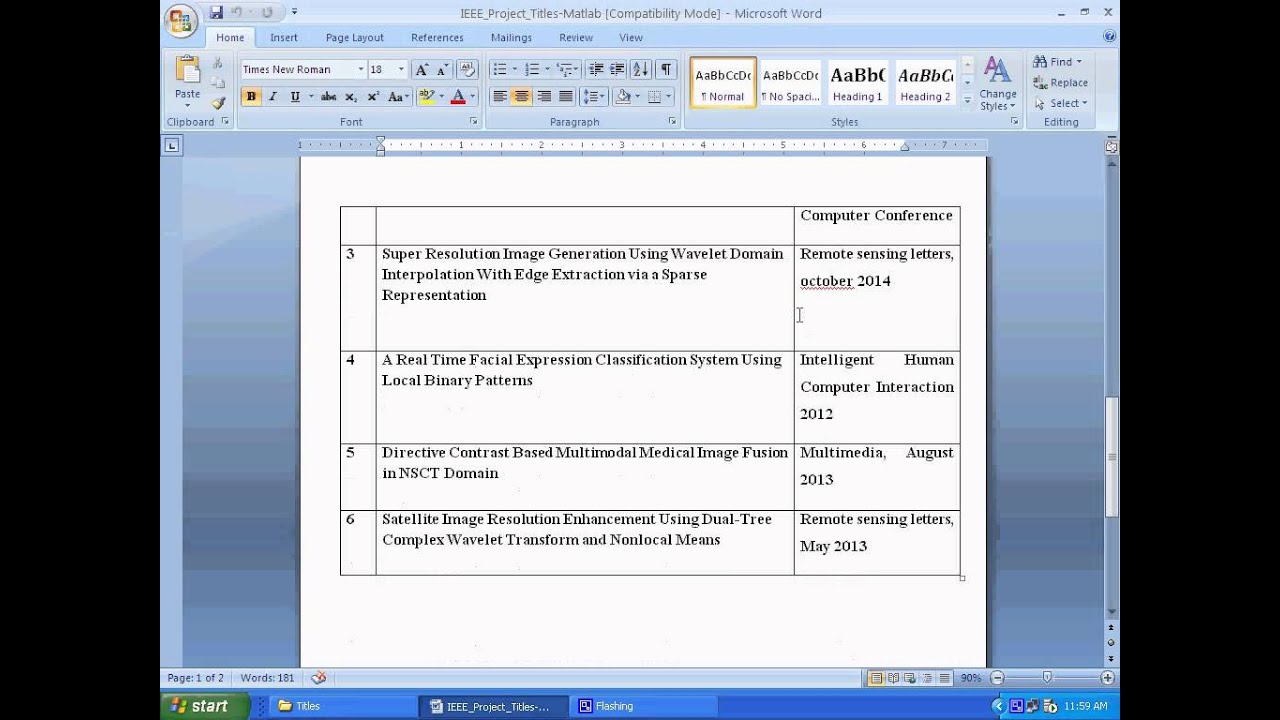The image size is (1280, 720).
Task: Open the Change Case dropdown
Action: point(397,97)
